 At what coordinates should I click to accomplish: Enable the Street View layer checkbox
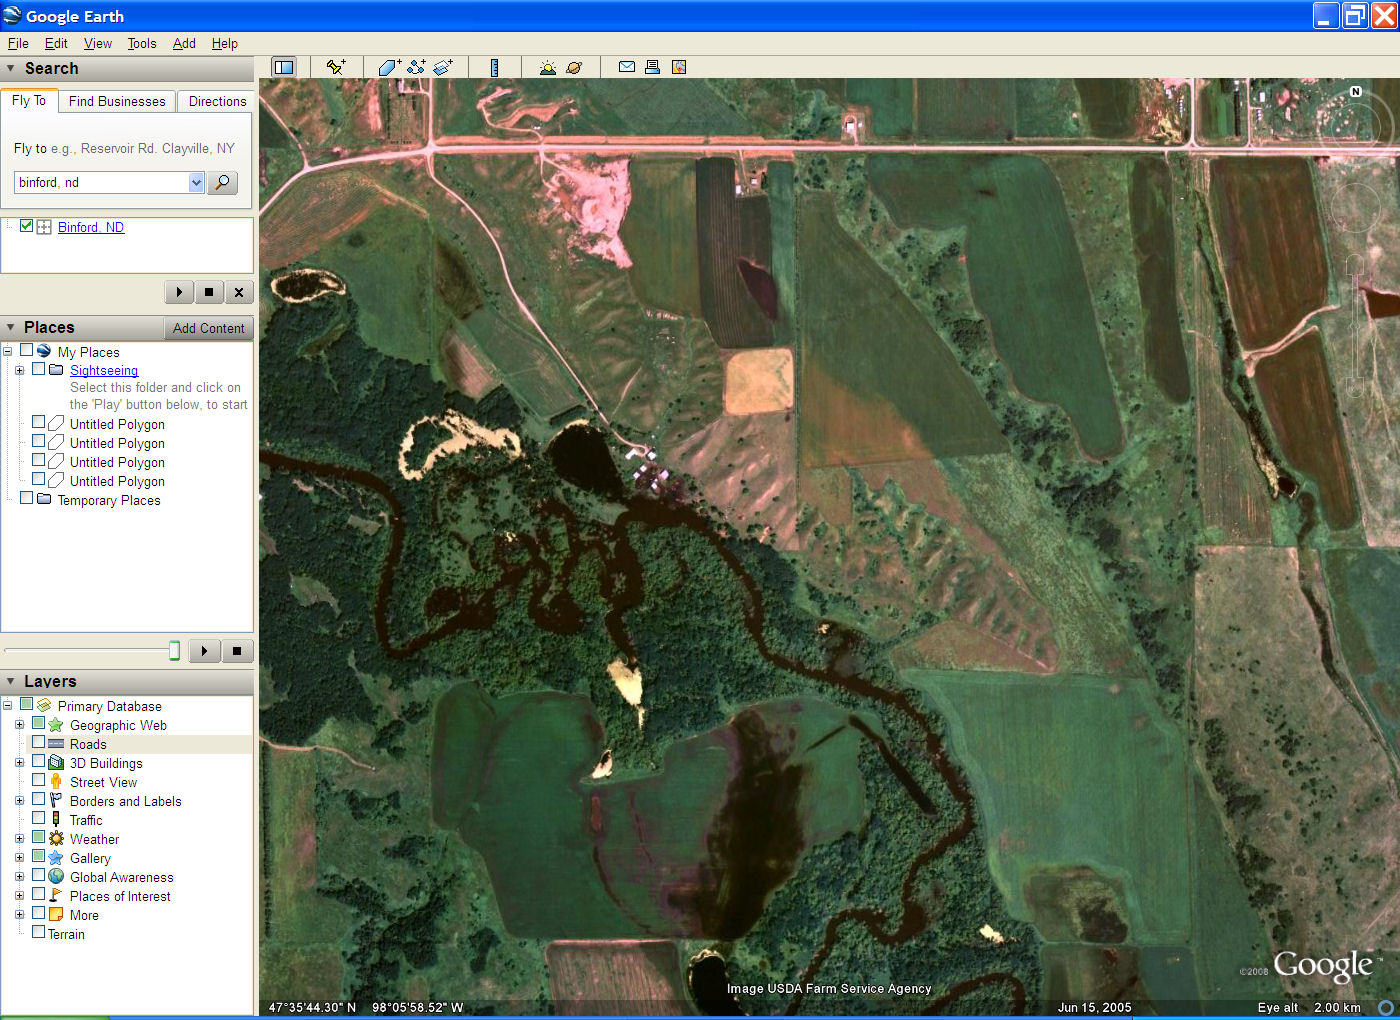click(x=38, y=780)
